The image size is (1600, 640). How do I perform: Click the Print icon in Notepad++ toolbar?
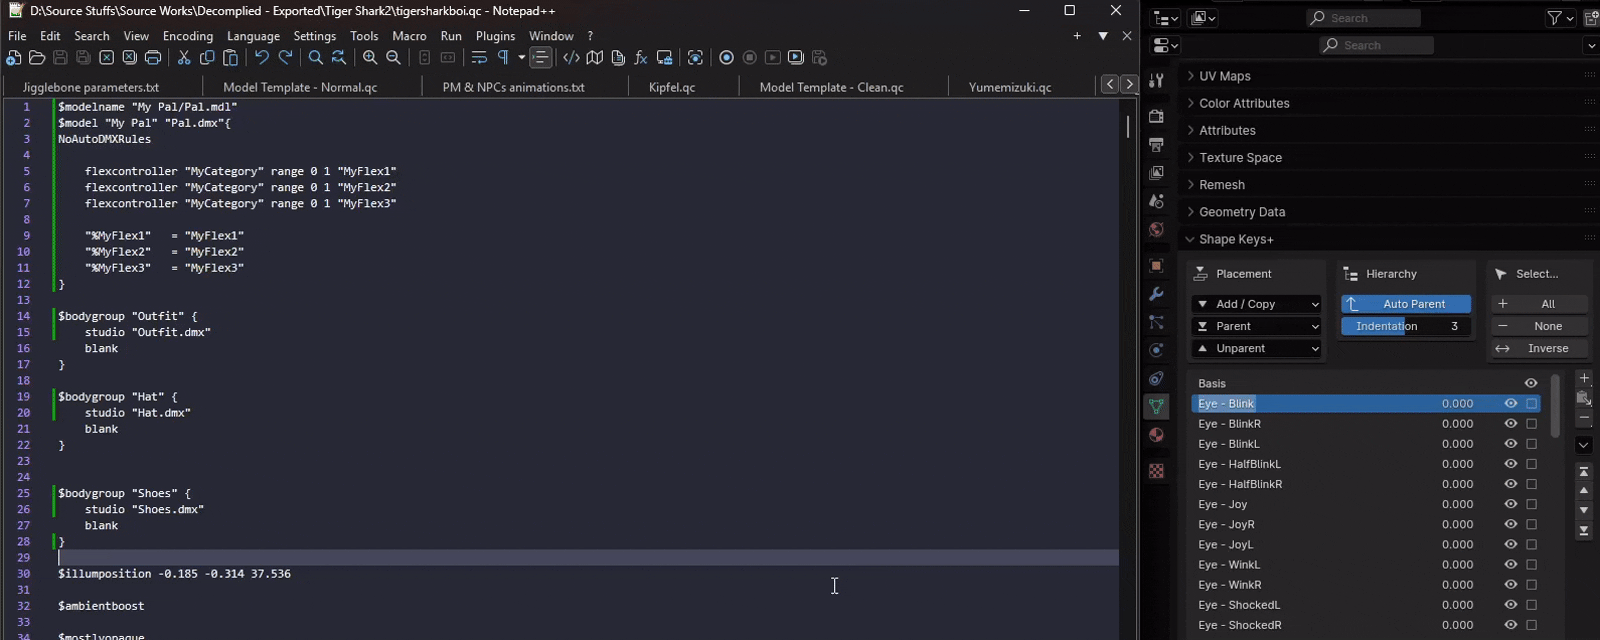153,58
